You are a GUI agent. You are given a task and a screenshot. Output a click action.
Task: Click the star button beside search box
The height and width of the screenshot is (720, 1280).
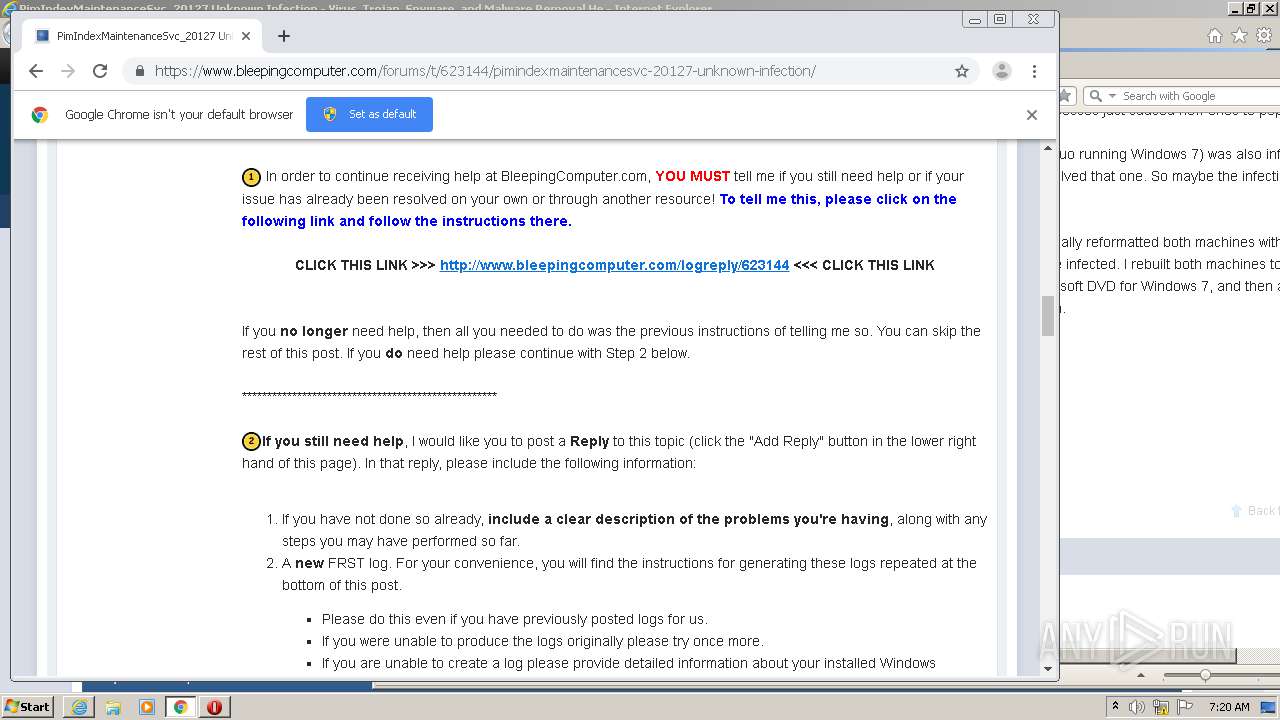coord(1066,96)
